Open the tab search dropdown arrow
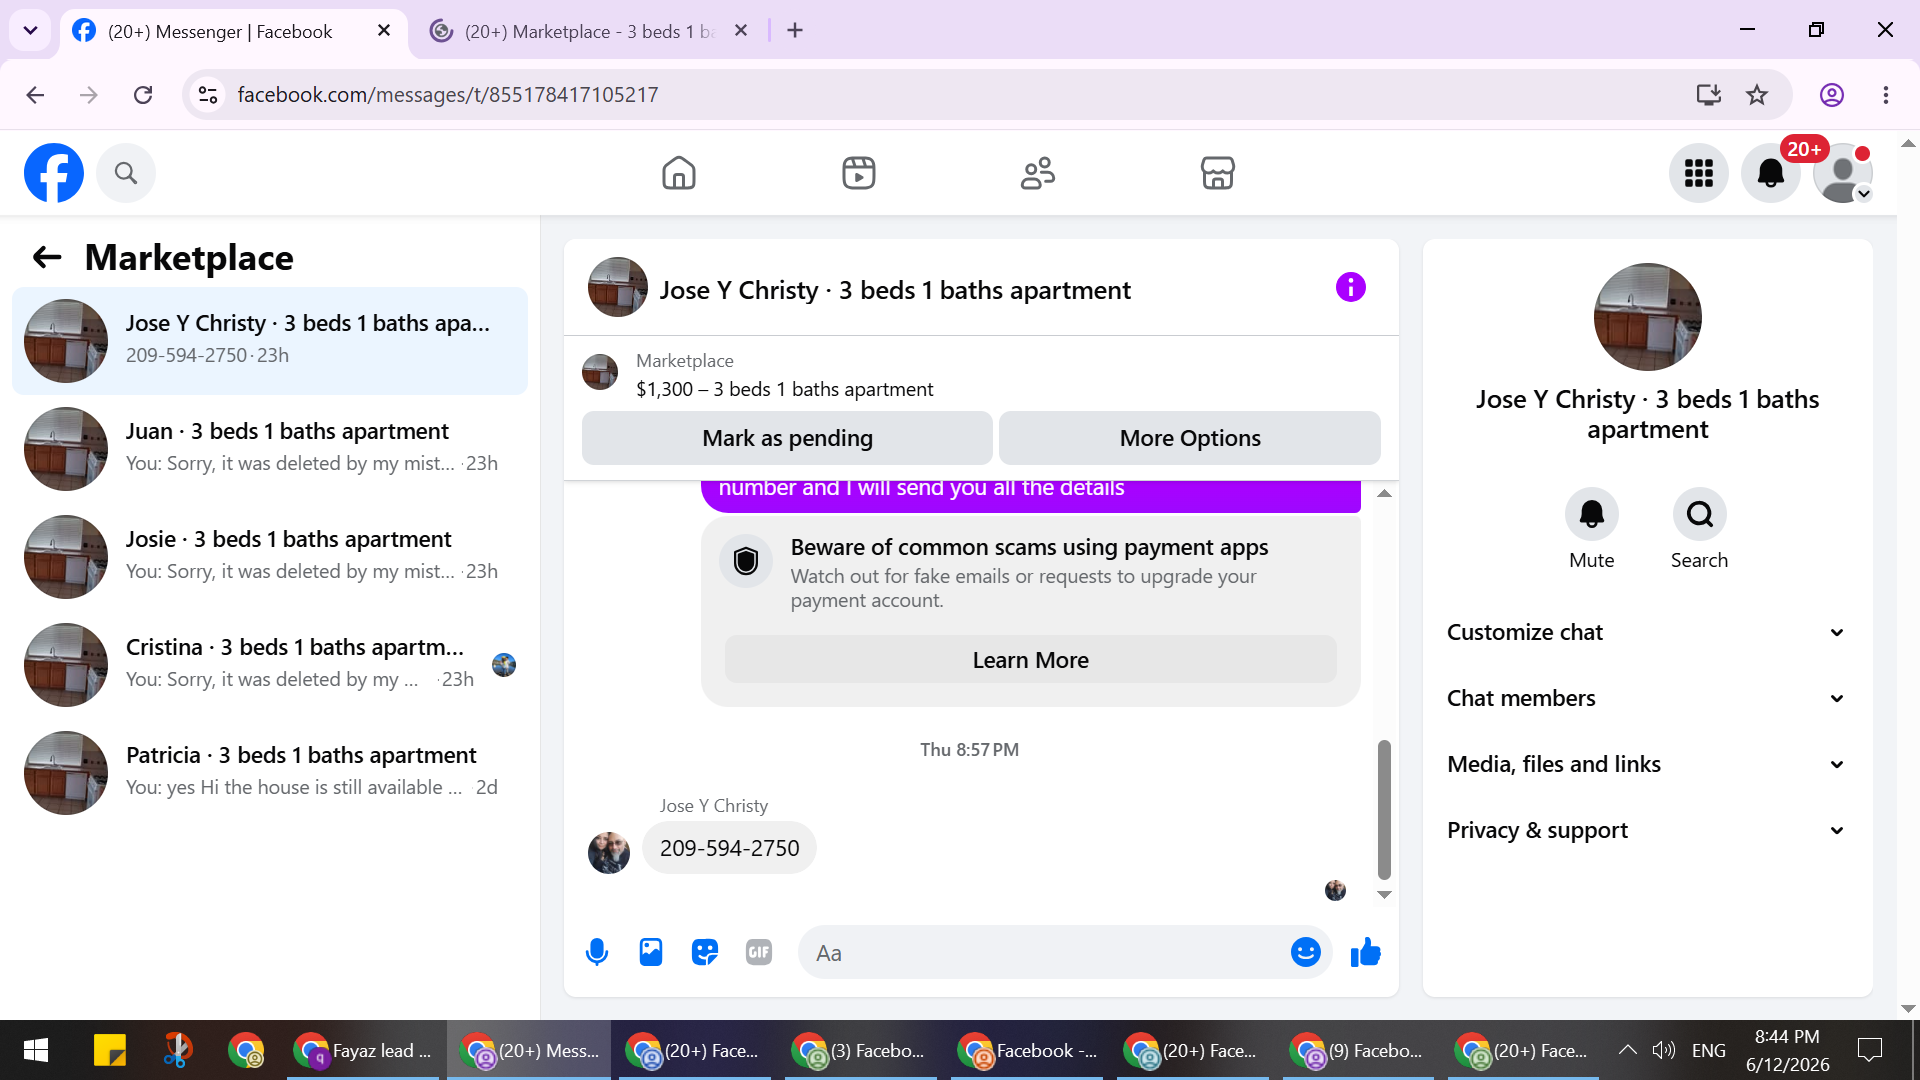This screenshot has width=1920, height=1080. (x=31, y=31)
